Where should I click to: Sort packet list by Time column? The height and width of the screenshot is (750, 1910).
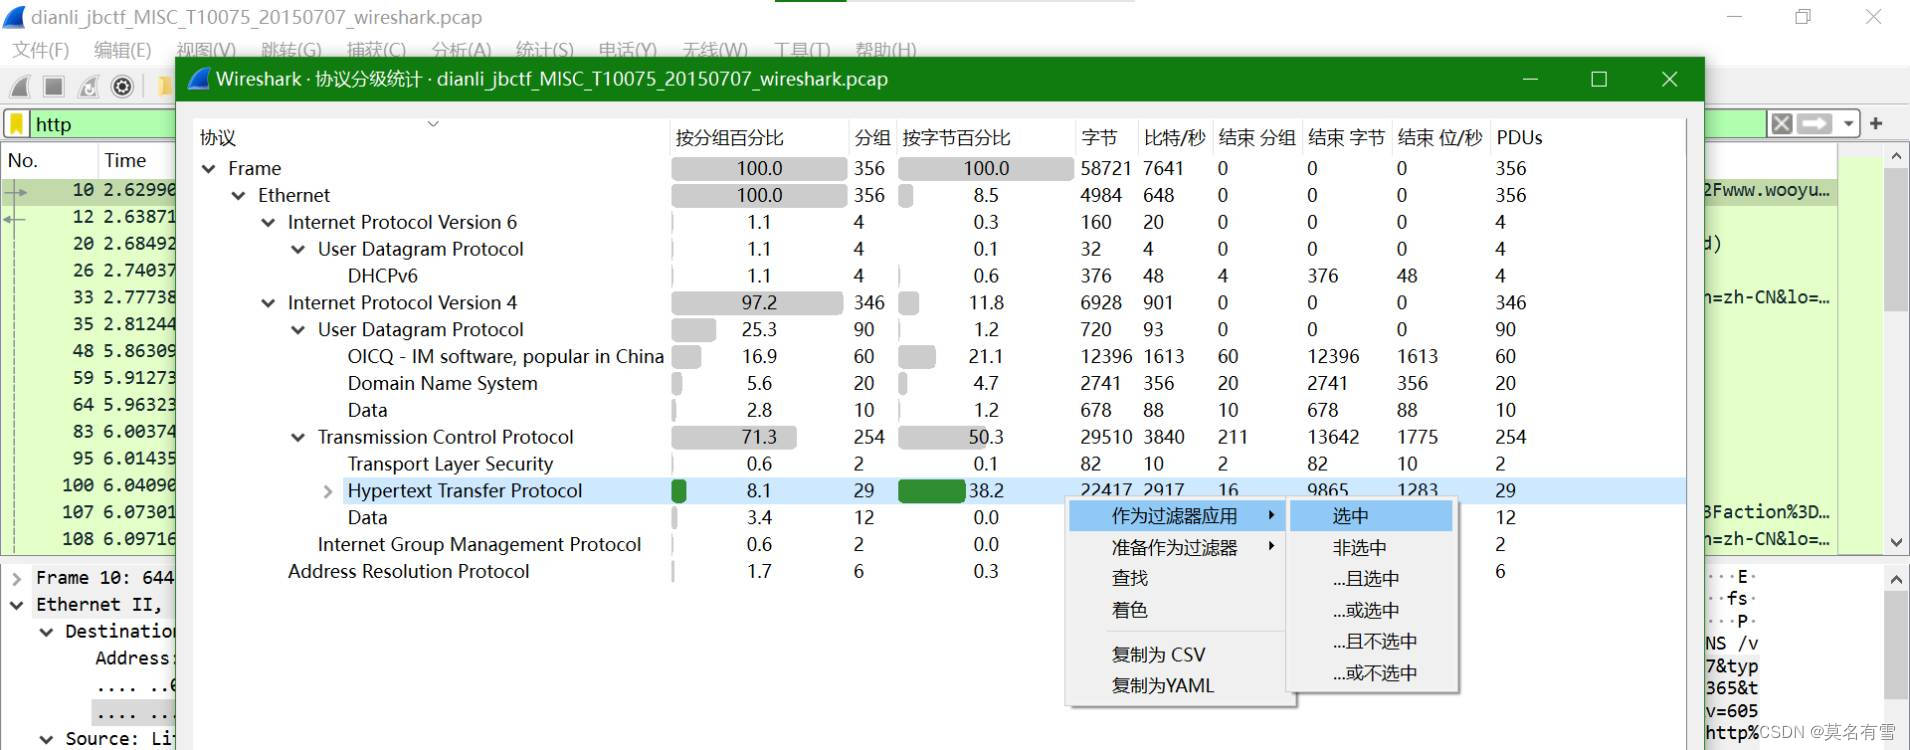point(137,160)
